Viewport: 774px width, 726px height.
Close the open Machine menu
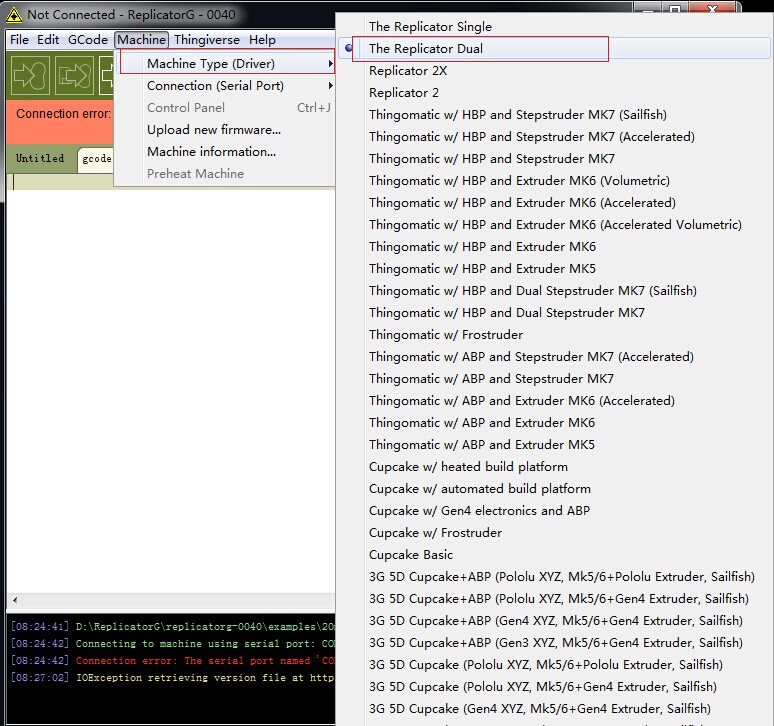[x=141, y=39]
